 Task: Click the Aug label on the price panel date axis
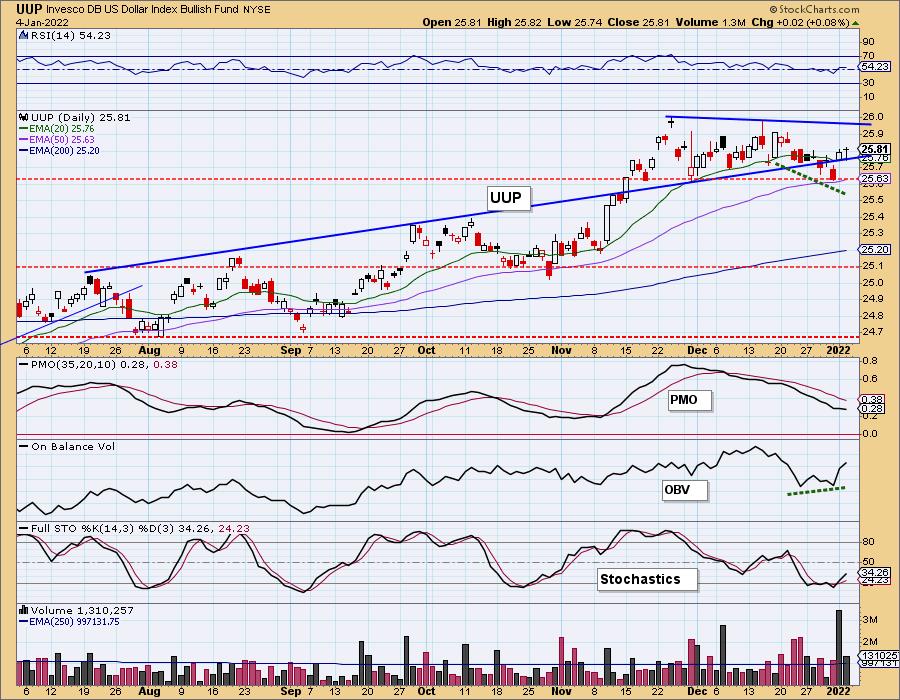[x=149, y=350]
